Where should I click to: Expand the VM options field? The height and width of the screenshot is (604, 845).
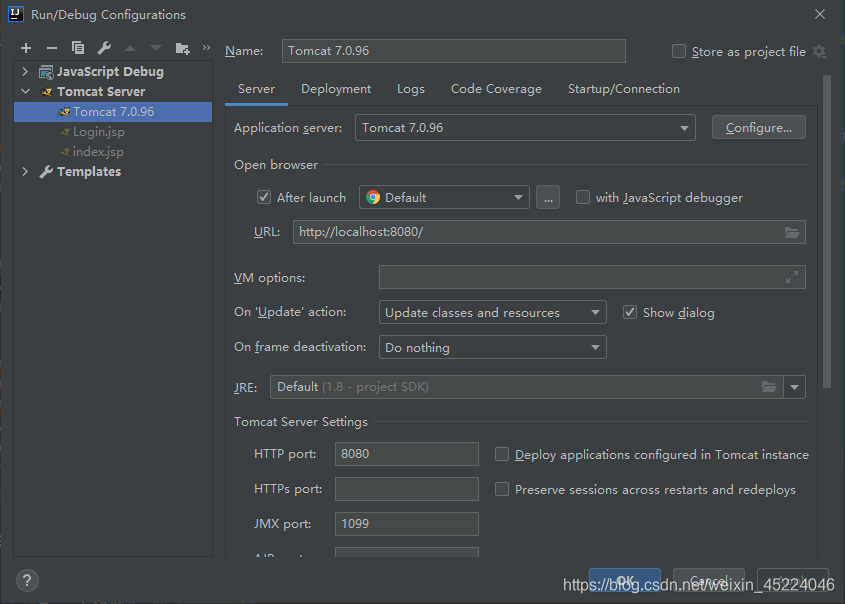[792, 277]
